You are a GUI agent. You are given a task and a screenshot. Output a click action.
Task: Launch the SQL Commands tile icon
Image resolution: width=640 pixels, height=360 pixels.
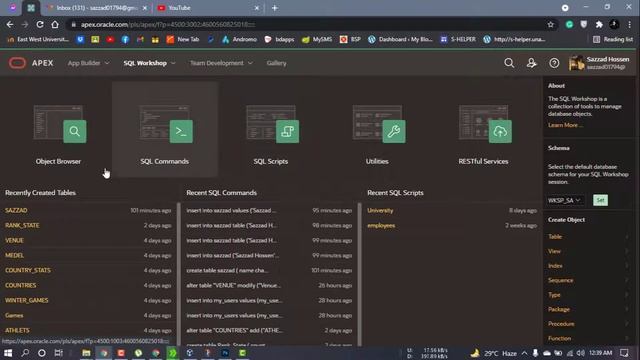(181, 131)
